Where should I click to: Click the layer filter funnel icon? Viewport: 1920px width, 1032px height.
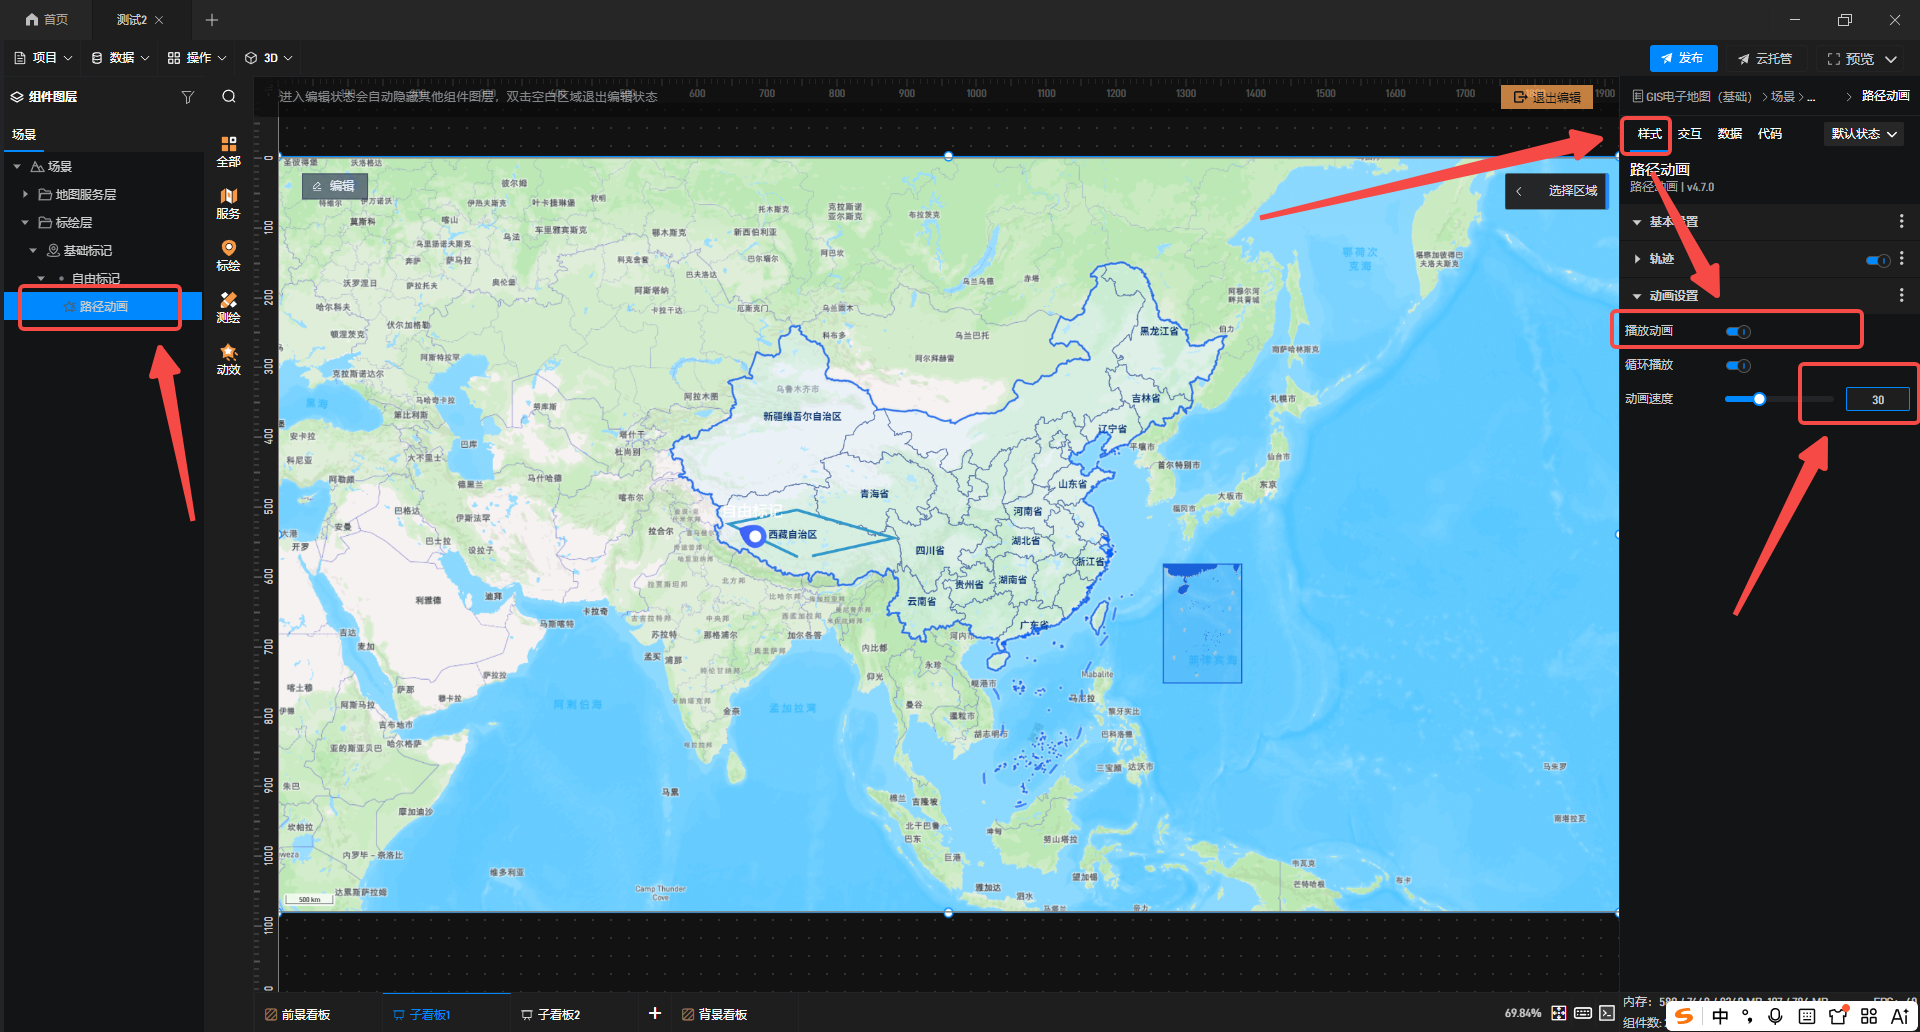pos(187,97)
